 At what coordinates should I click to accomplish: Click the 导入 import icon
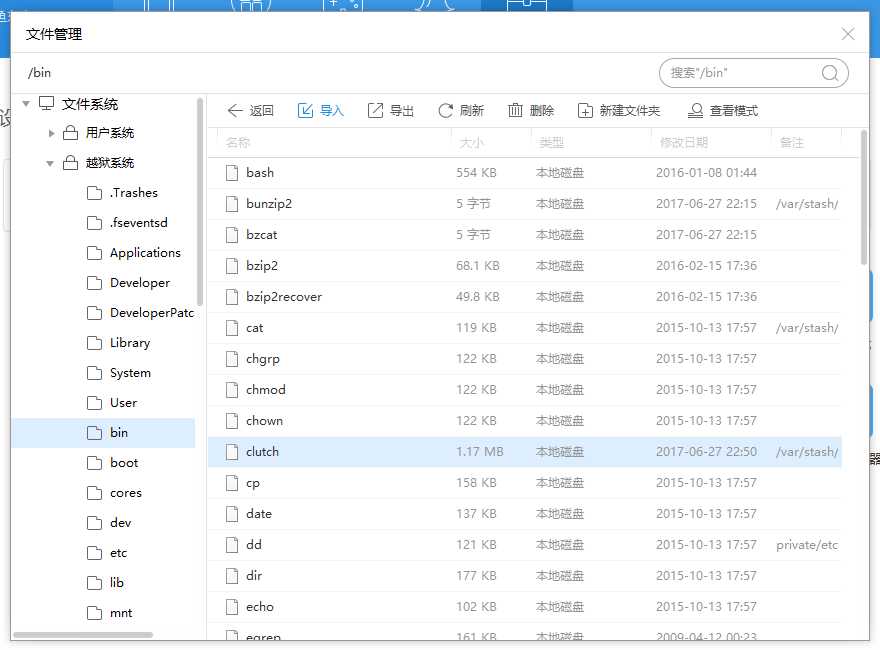pyautogui.click(x=306, y=111)
